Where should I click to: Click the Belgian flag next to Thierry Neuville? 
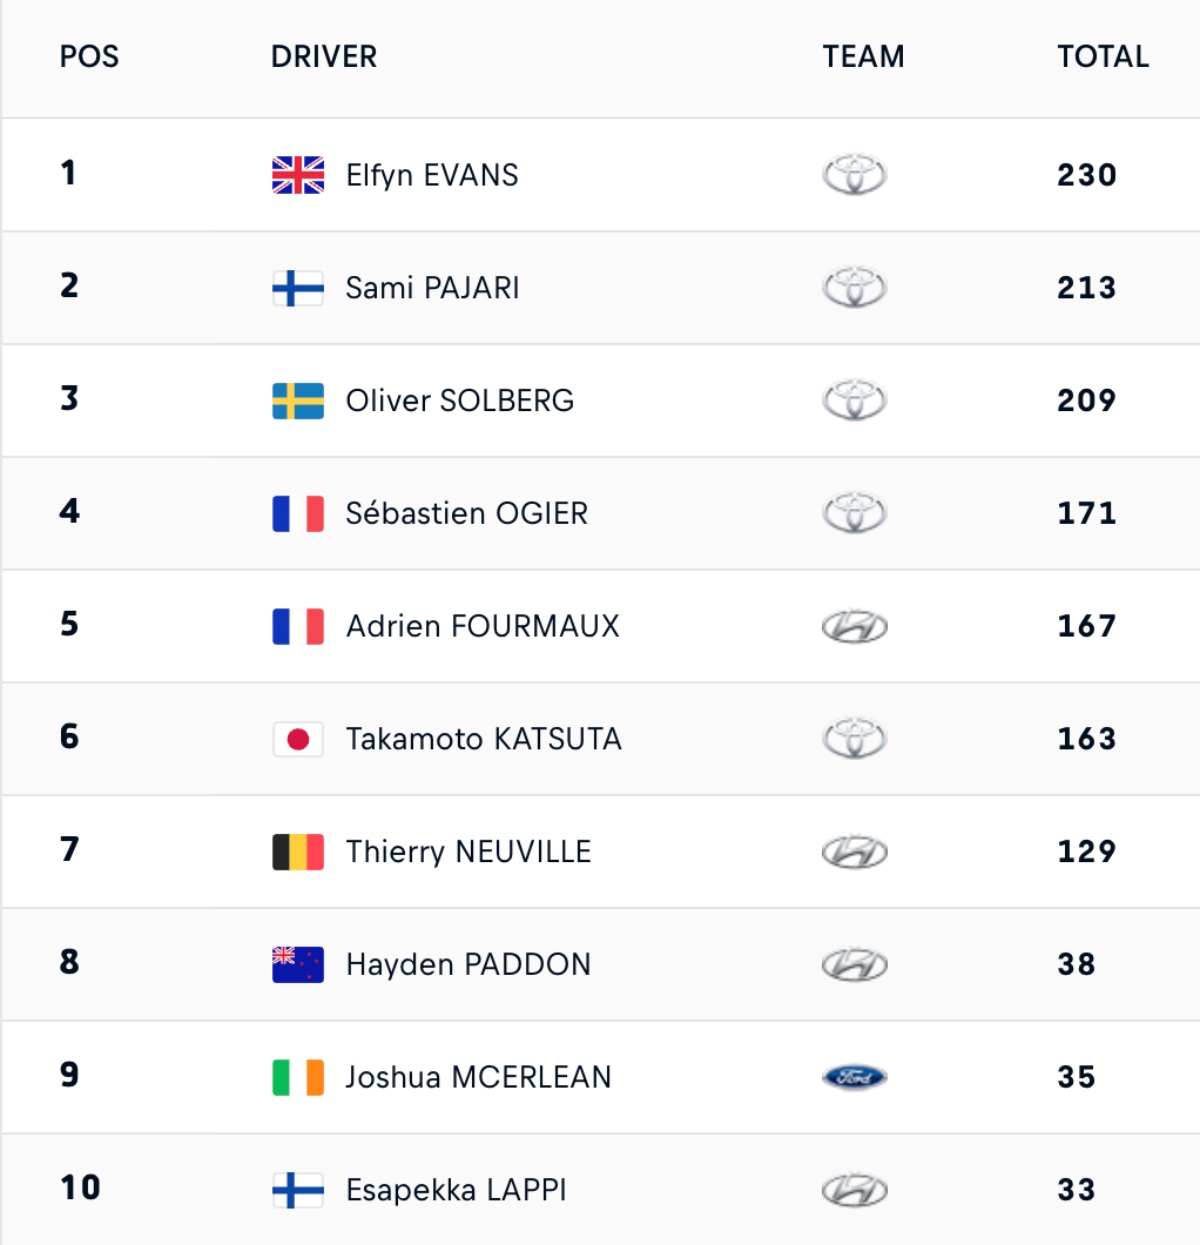(x=298, y=852)
